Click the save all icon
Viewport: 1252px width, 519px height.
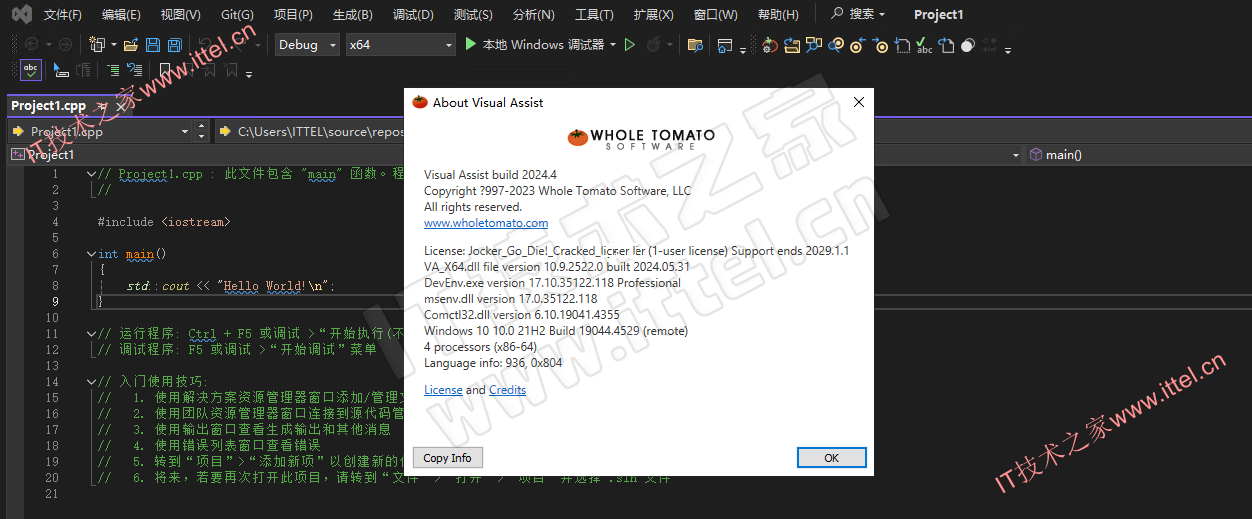click(175, 44)
